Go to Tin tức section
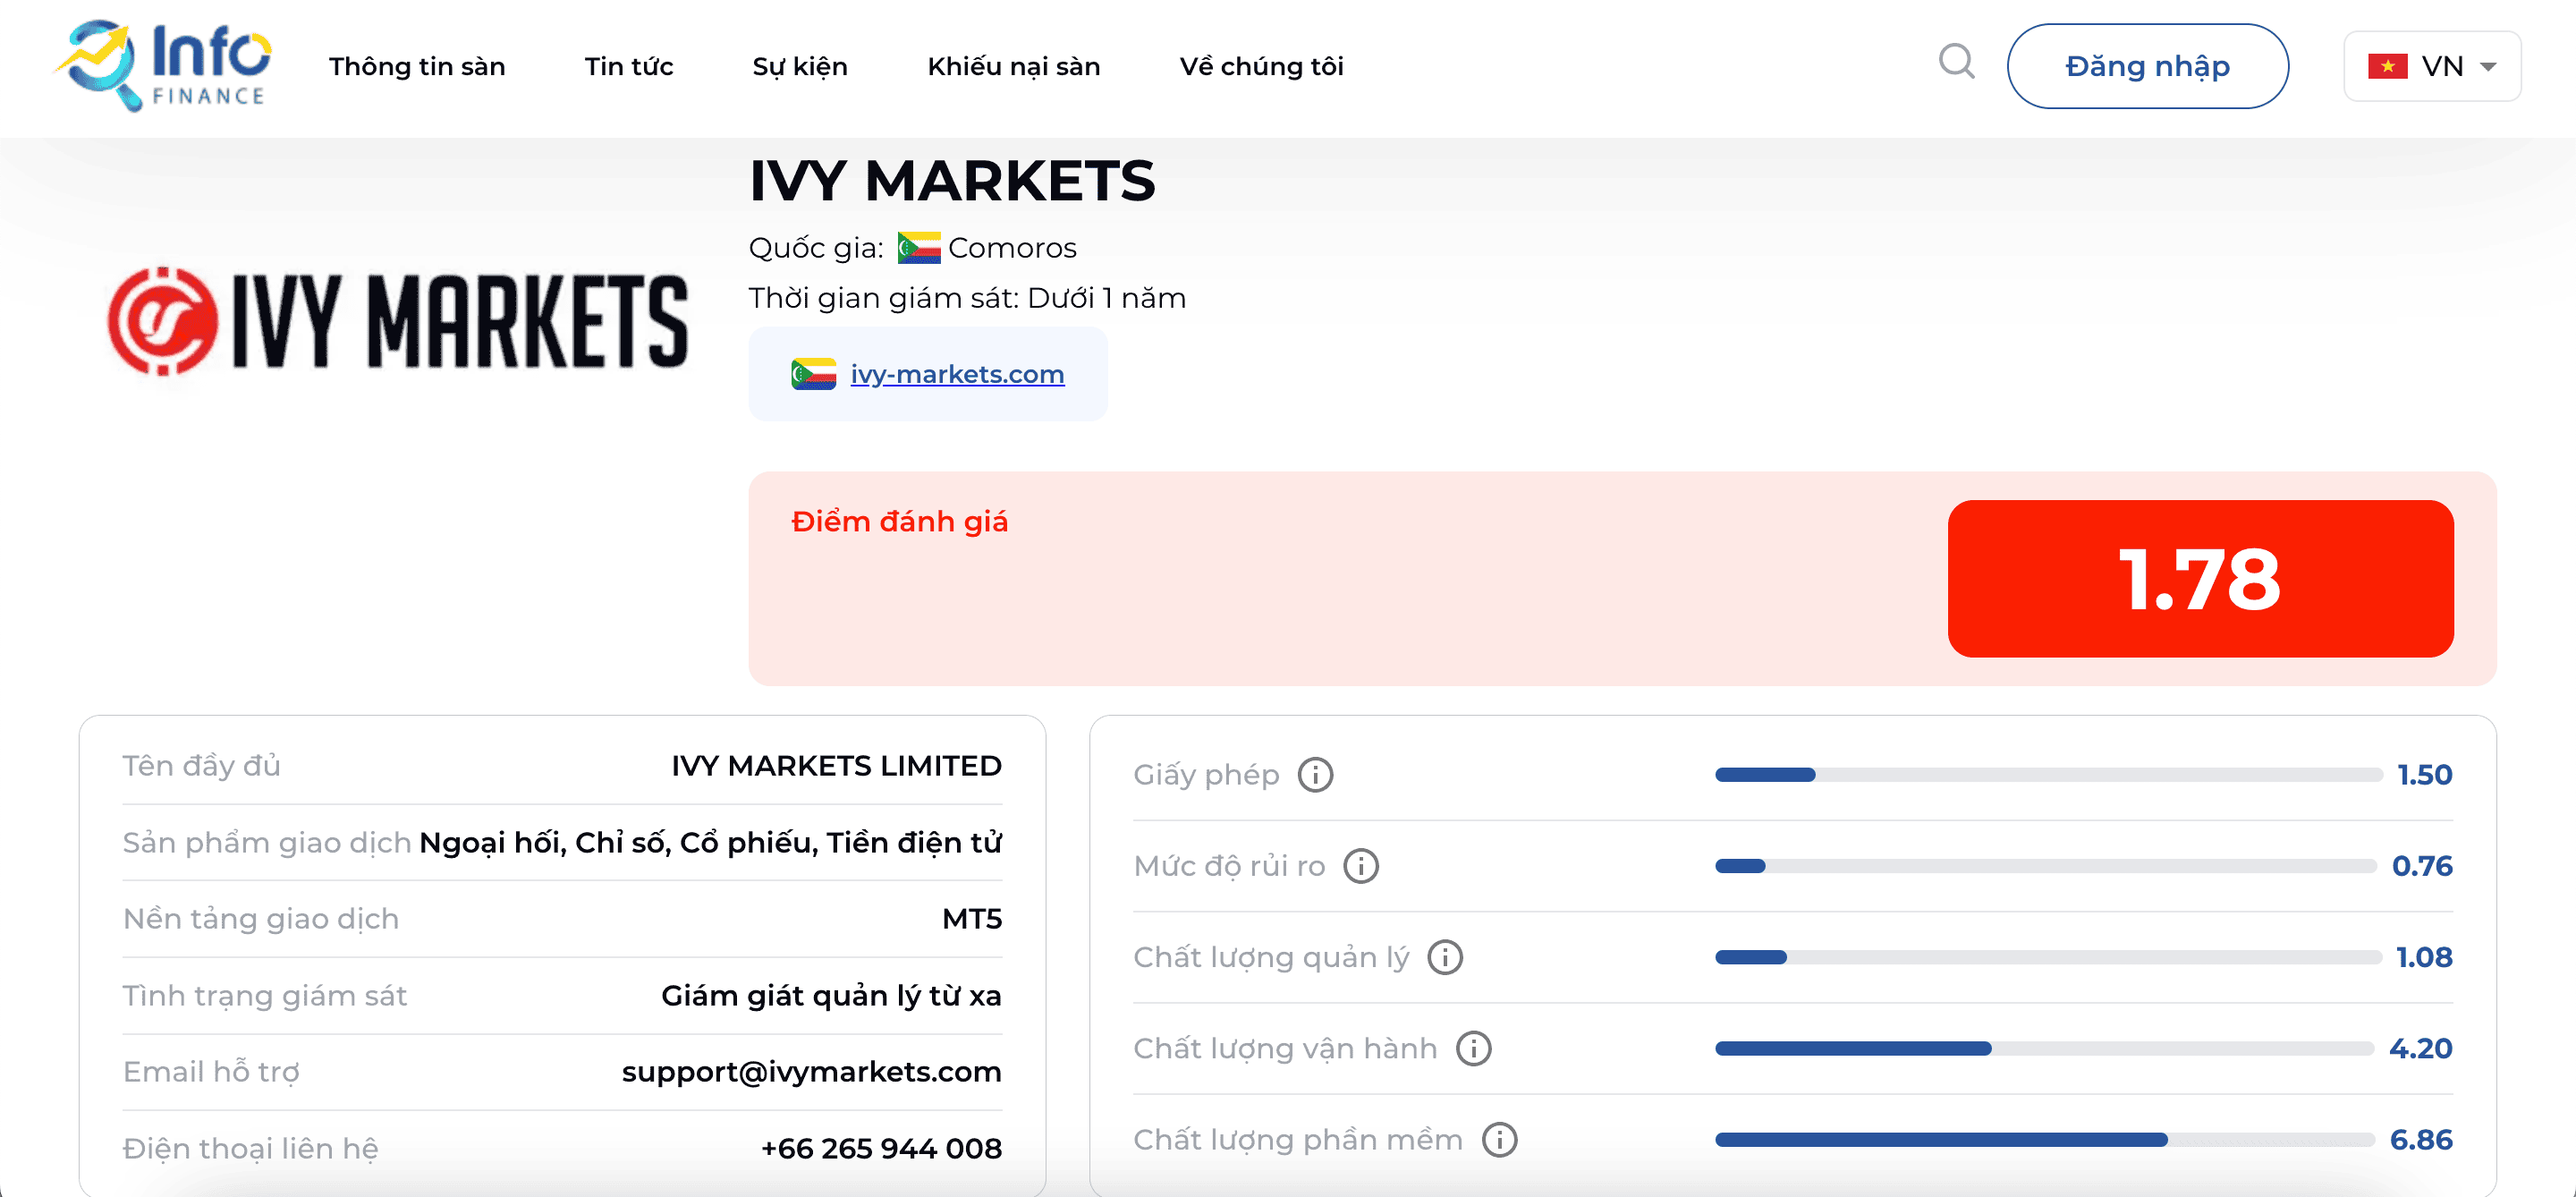The width and height of the screenshot is (2576, 1197). point(629,66)
